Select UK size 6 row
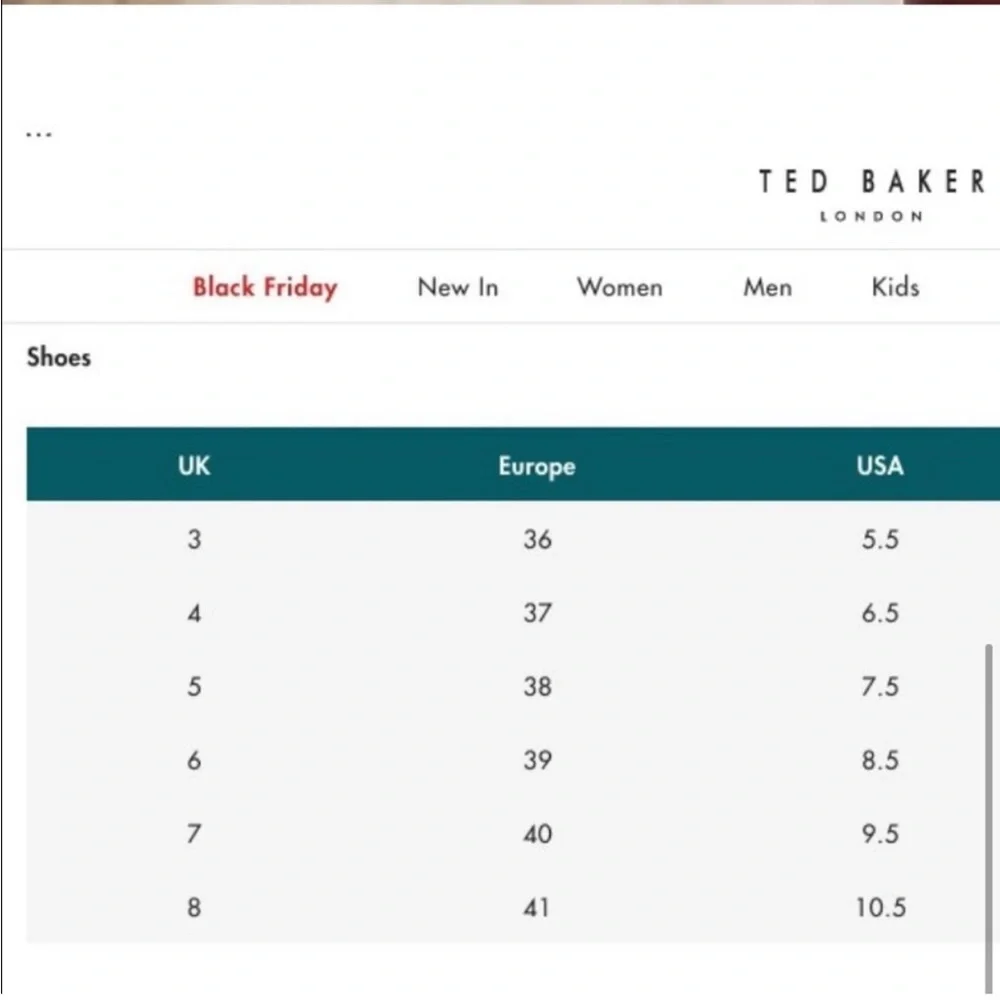This screenshot has width=1000, height=1000. (193, 760)
